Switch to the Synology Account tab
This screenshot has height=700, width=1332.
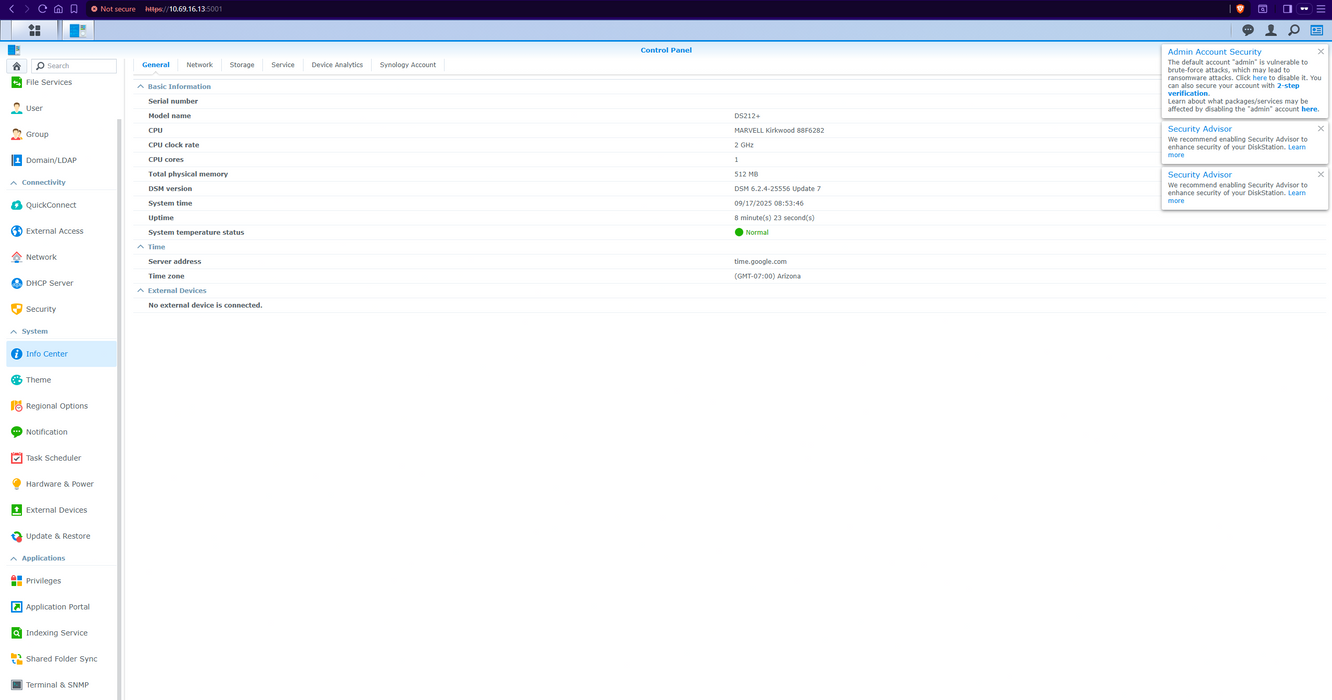(408, 65)
